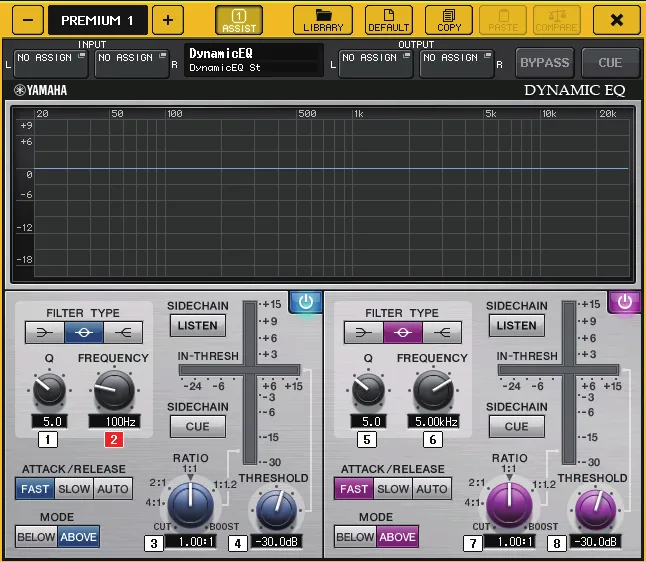Select low-shelf filter type in purple band
The image size is (646, 562).
click(x=363, y=332)
